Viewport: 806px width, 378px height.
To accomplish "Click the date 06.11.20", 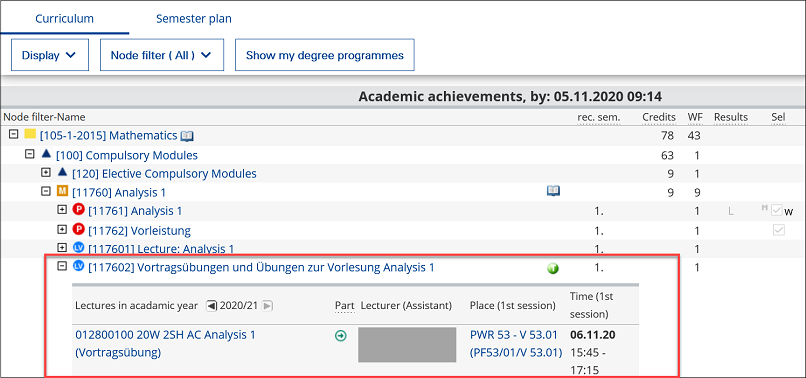I will pyautogui.click(x=593, y=335).
